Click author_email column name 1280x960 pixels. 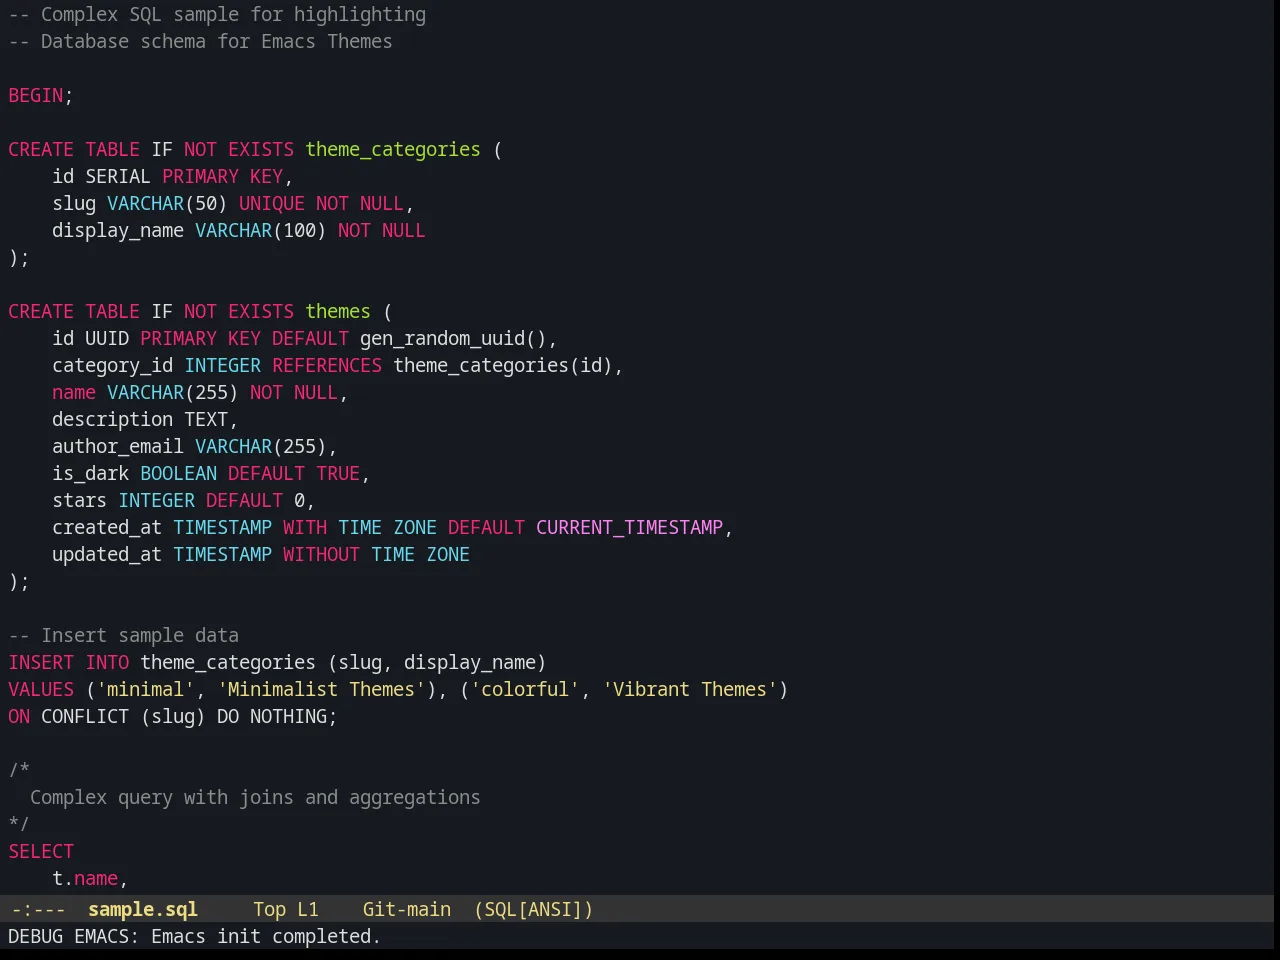click(x=118, y=446)
